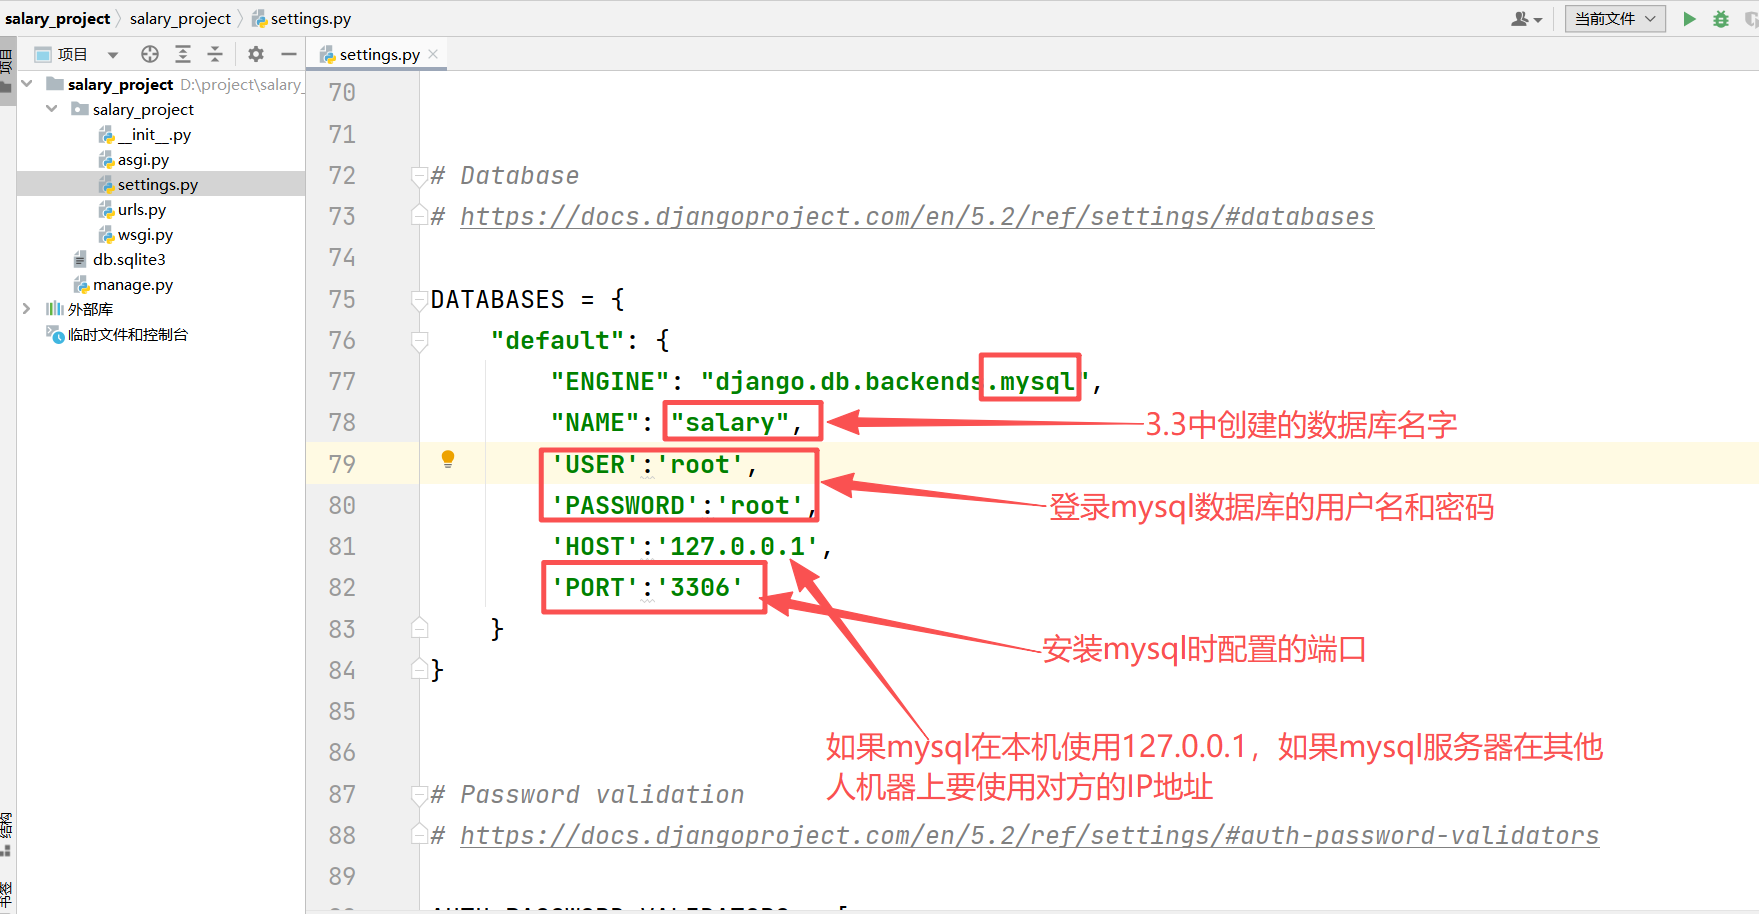This screenshot has width=1759, height=914.
Task: Place cursor on "ENGINE" key text
Action: coord(610,382)
